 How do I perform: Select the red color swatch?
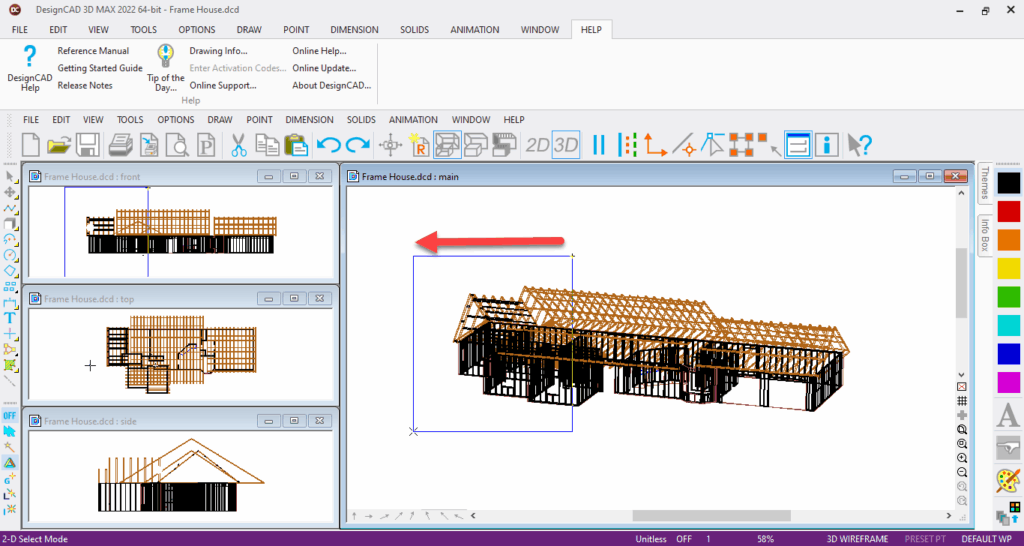(1008, 212)
